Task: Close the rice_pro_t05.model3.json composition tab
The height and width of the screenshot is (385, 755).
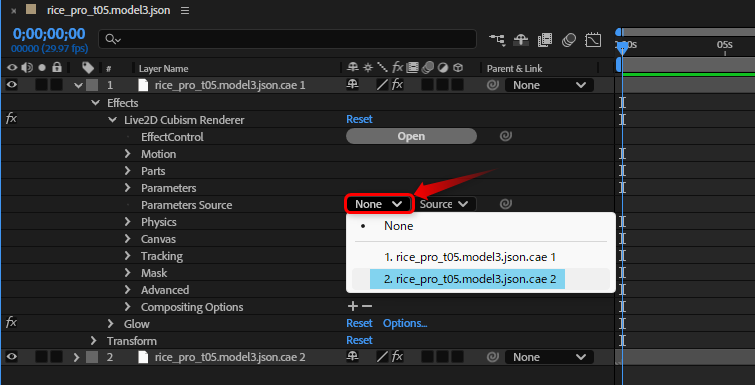Action: [x=13, y=11]
